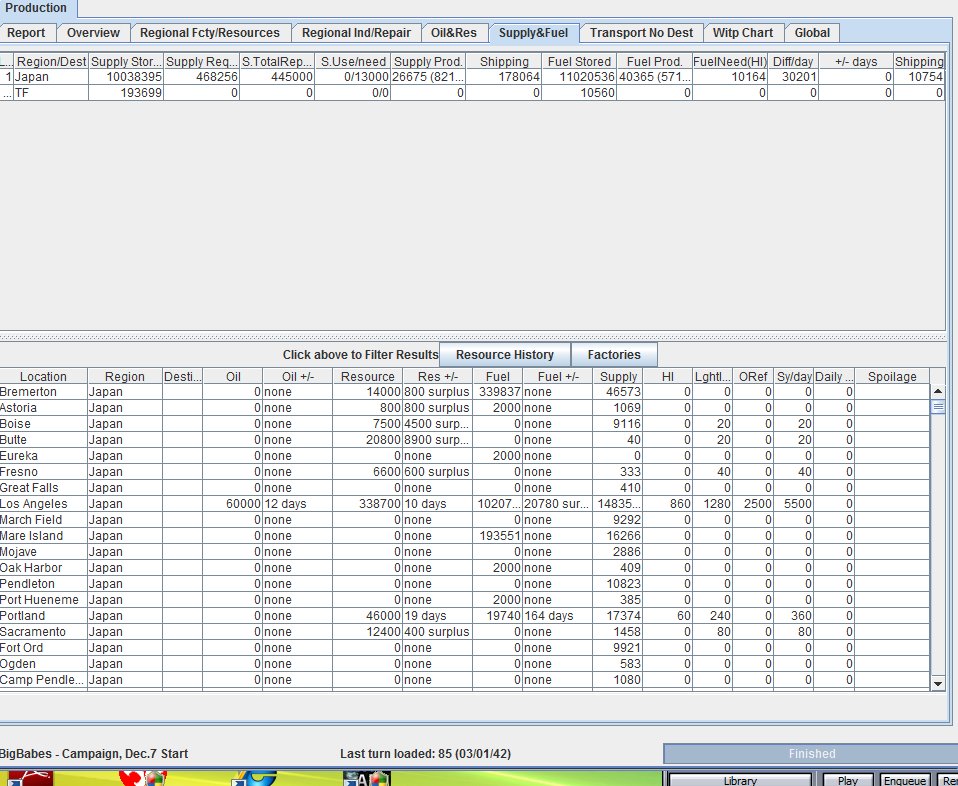The image size is (958, 786).
Task: Sort by Fuel Prod. column header
Action: (x=654, y=62)
